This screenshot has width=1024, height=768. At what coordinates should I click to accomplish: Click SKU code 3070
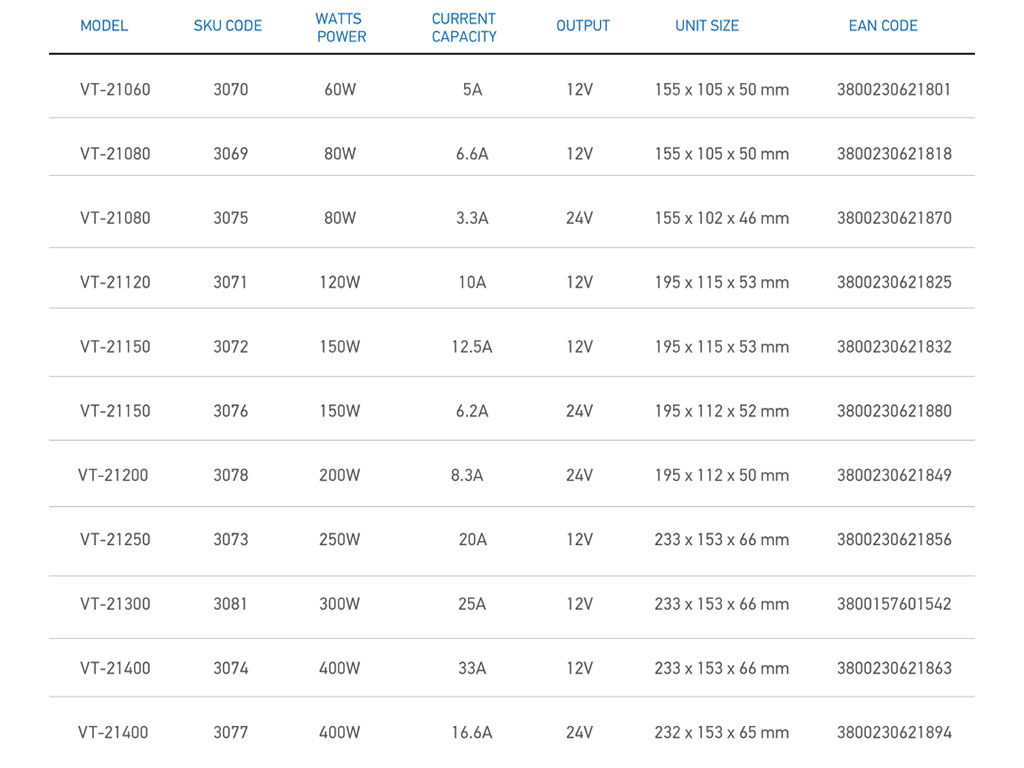(231, 89)
